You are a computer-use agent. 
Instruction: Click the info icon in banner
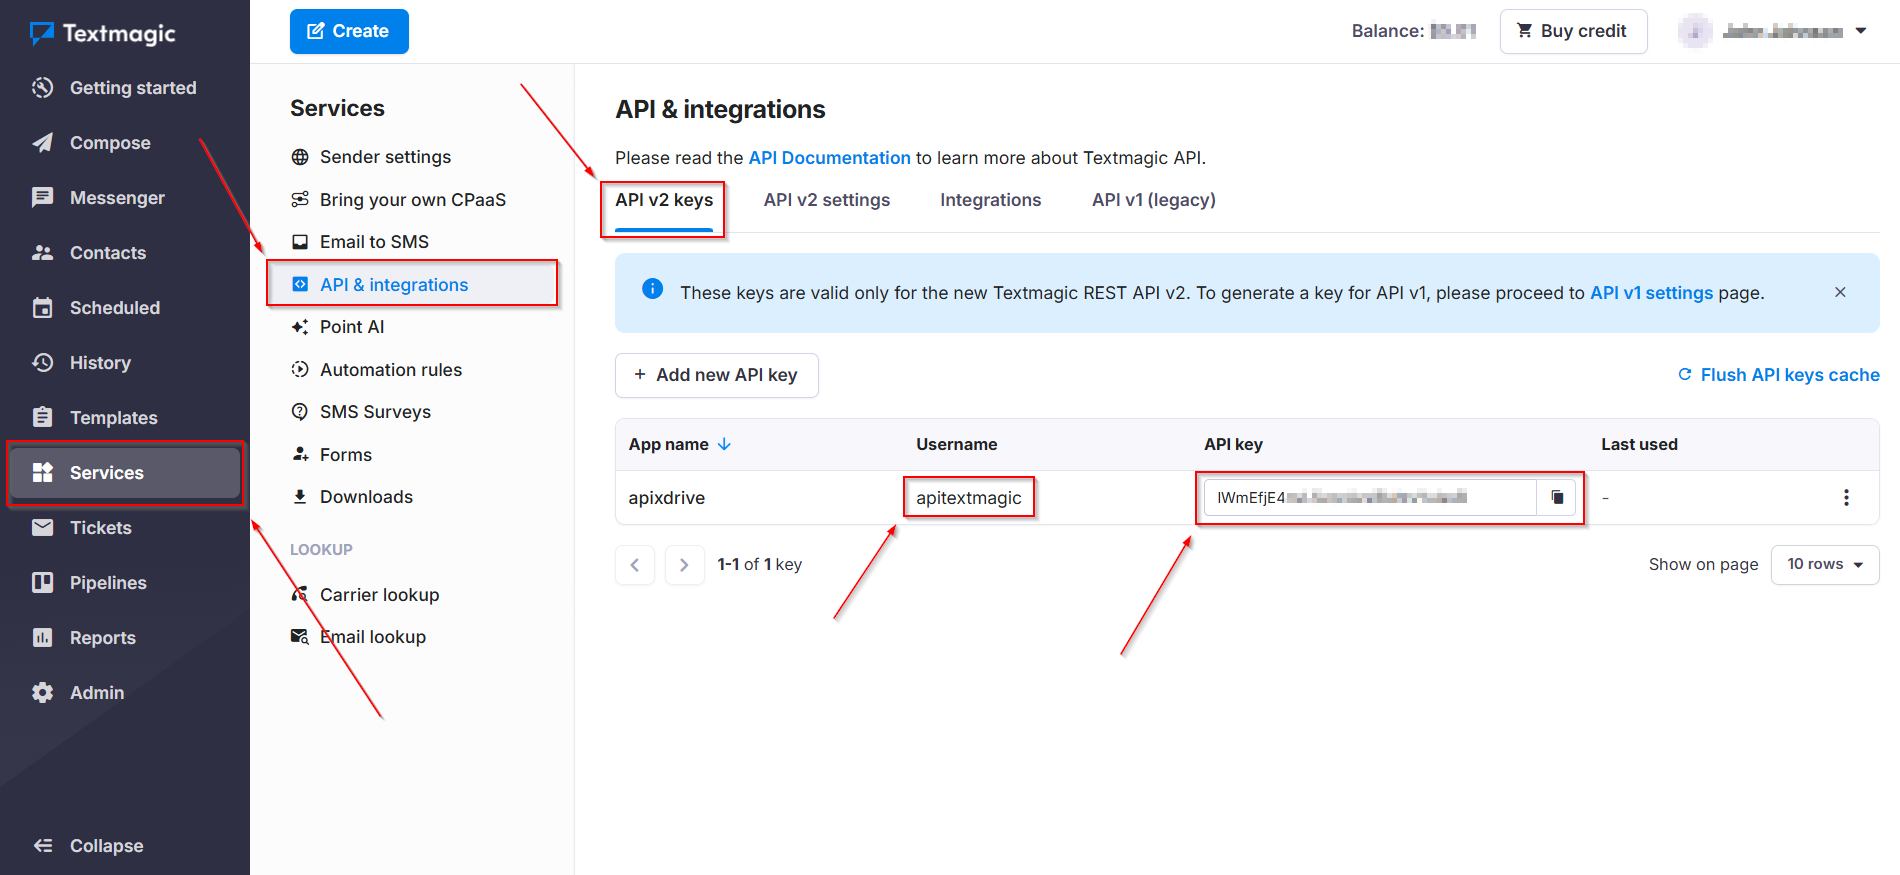point(652,289)
